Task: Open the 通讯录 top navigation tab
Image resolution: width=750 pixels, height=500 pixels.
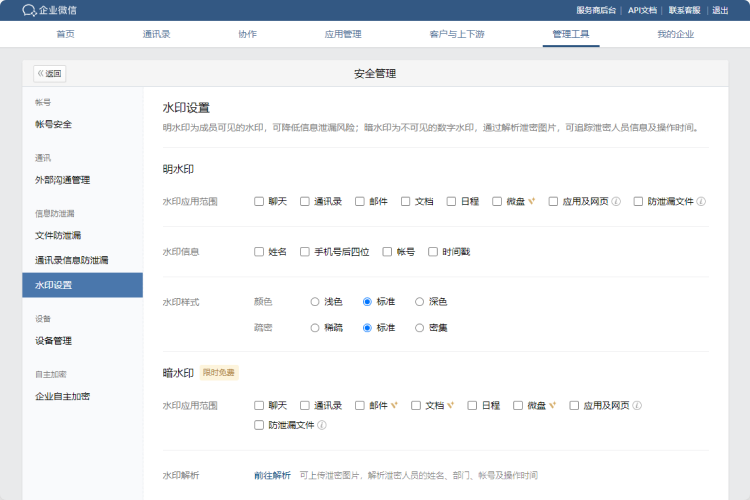Action: (x=156, y=34)
